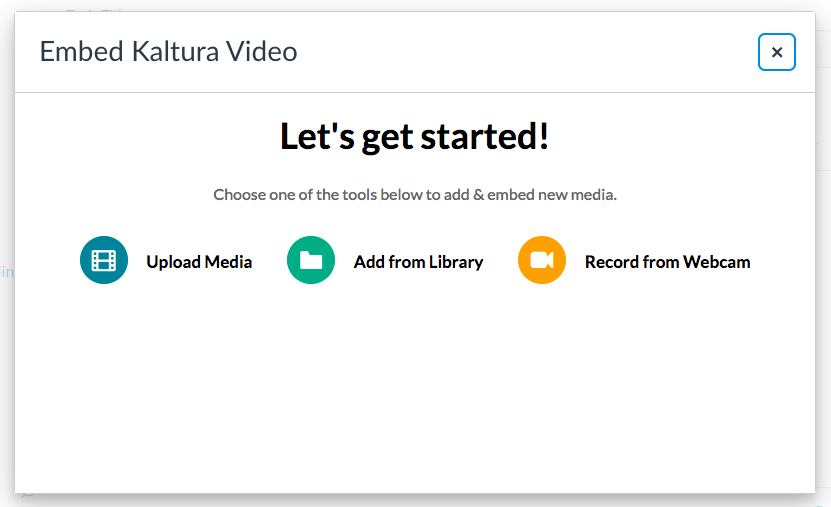Screen dimensions: 831x507
Task: Click the "Embed Kaltura Video" dialog title
Action: click(169, 51)
